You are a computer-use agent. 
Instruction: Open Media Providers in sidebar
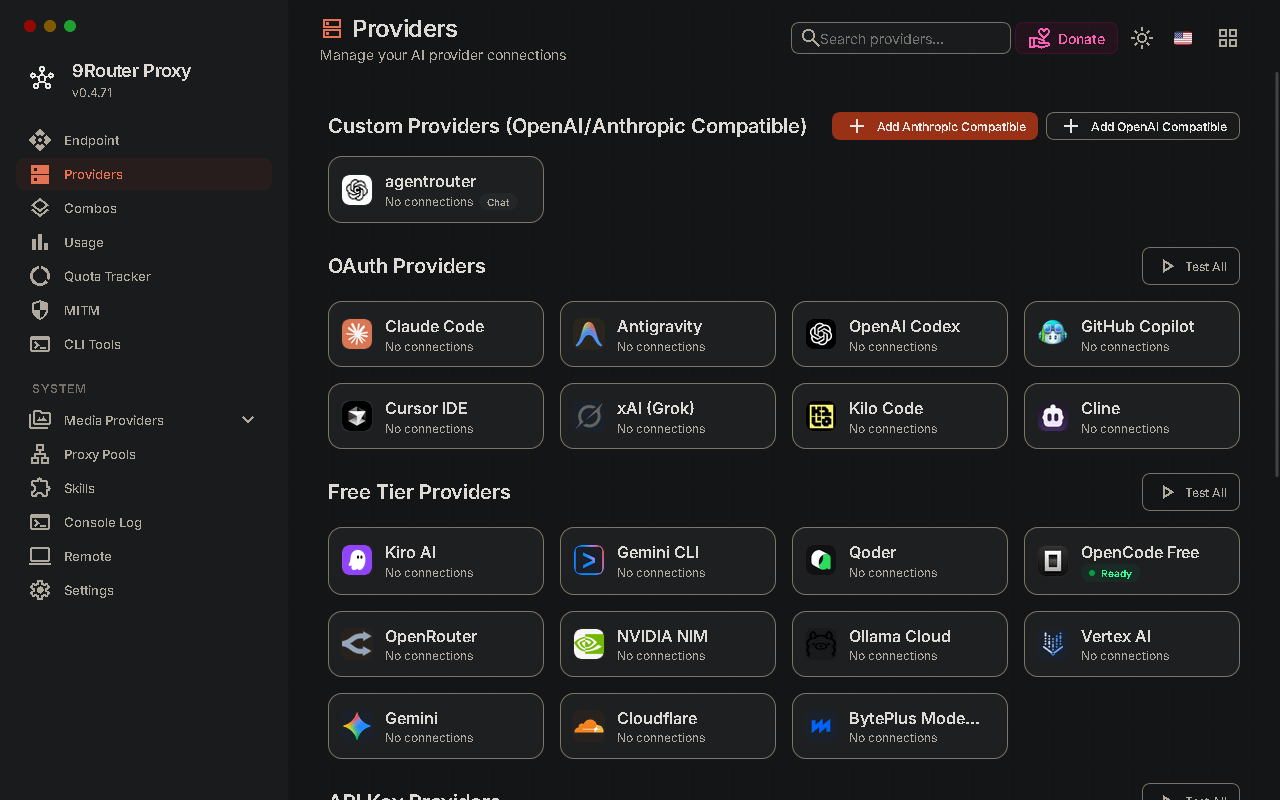coord(144,420)
